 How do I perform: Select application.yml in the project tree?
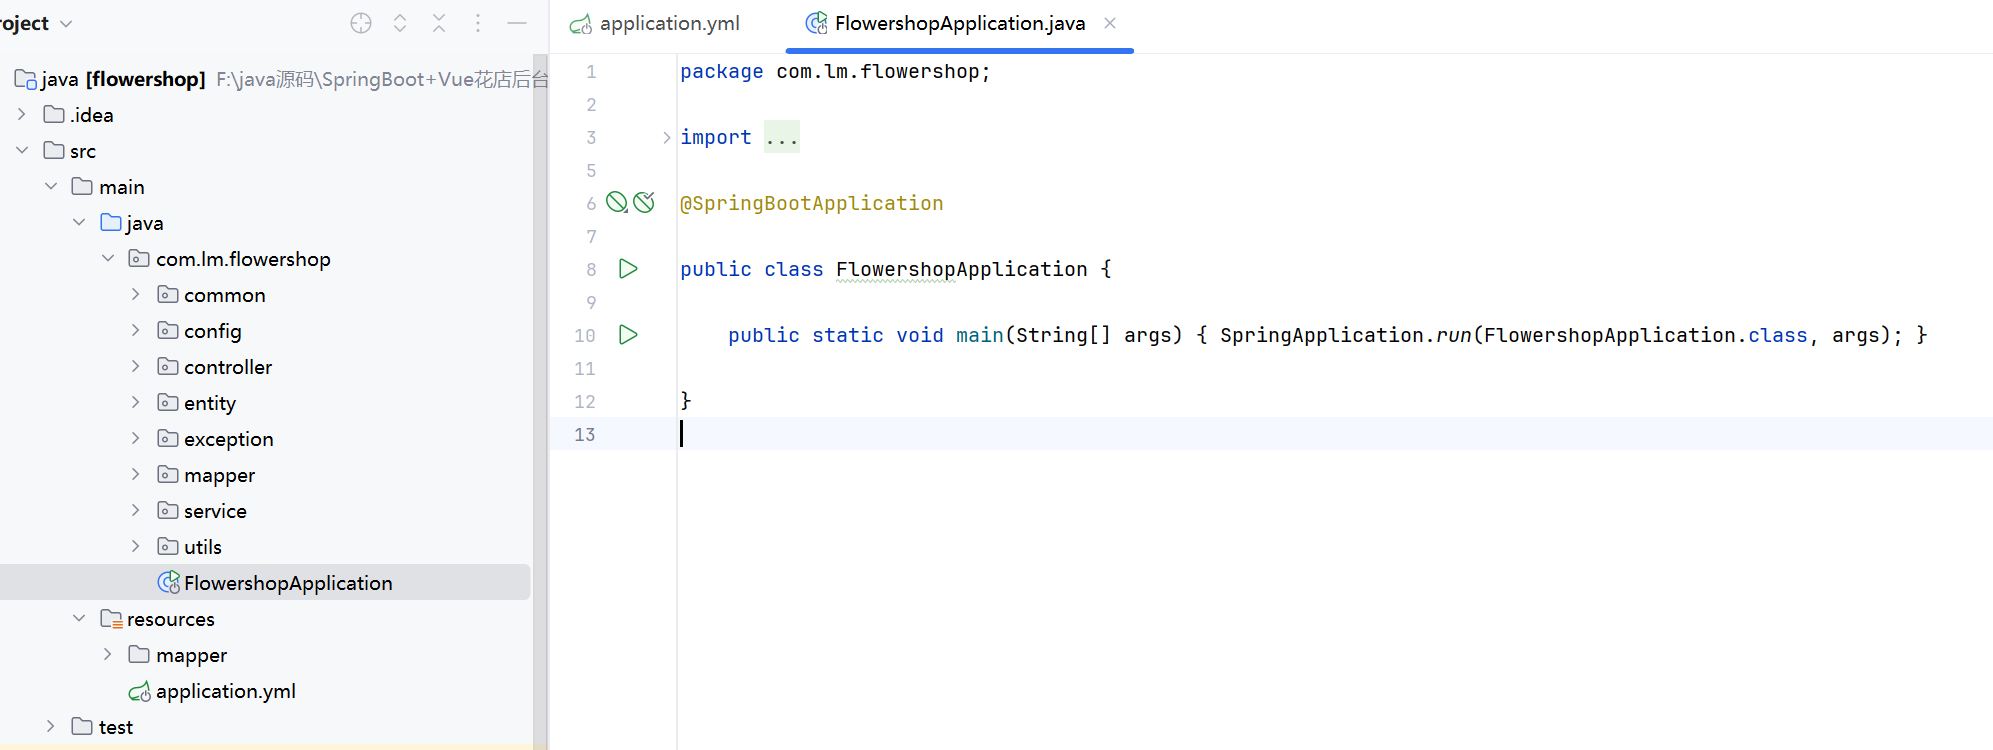265,690
